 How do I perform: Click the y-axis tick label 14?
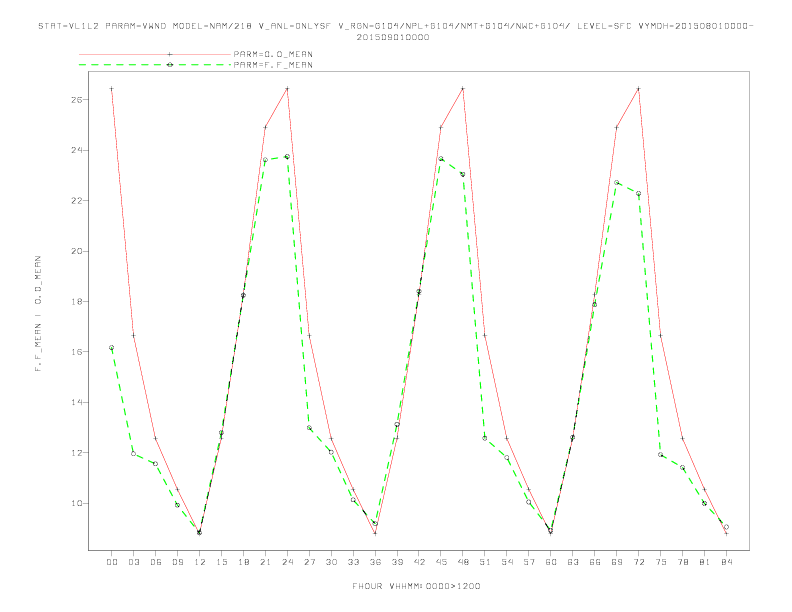click(x=77, y=402)
